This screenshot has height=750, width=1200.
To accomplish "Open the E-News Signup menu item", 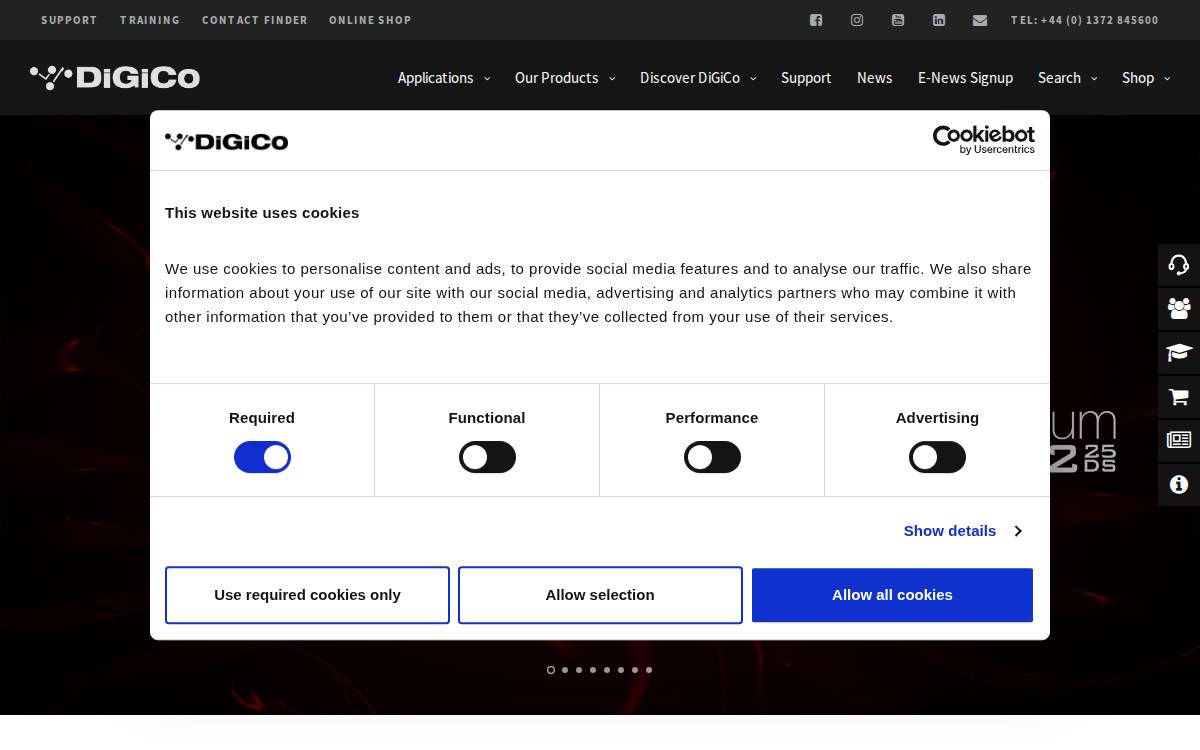I will pyautogui.click(x=965, y=78).
